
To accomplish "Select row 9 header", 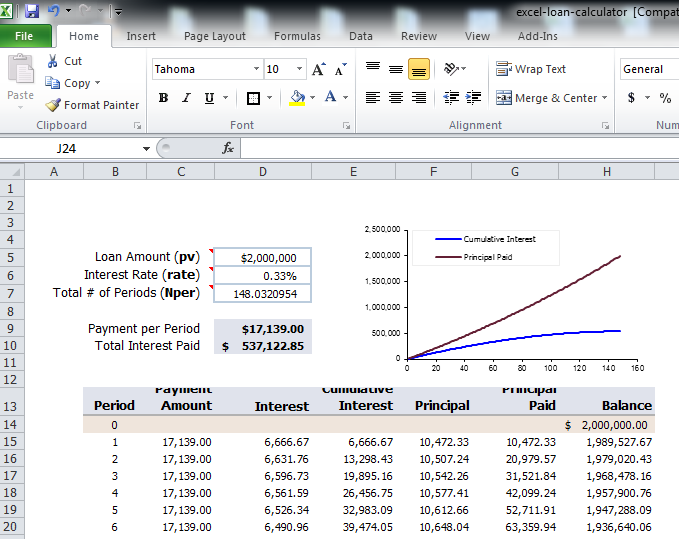I will (12, 329).
